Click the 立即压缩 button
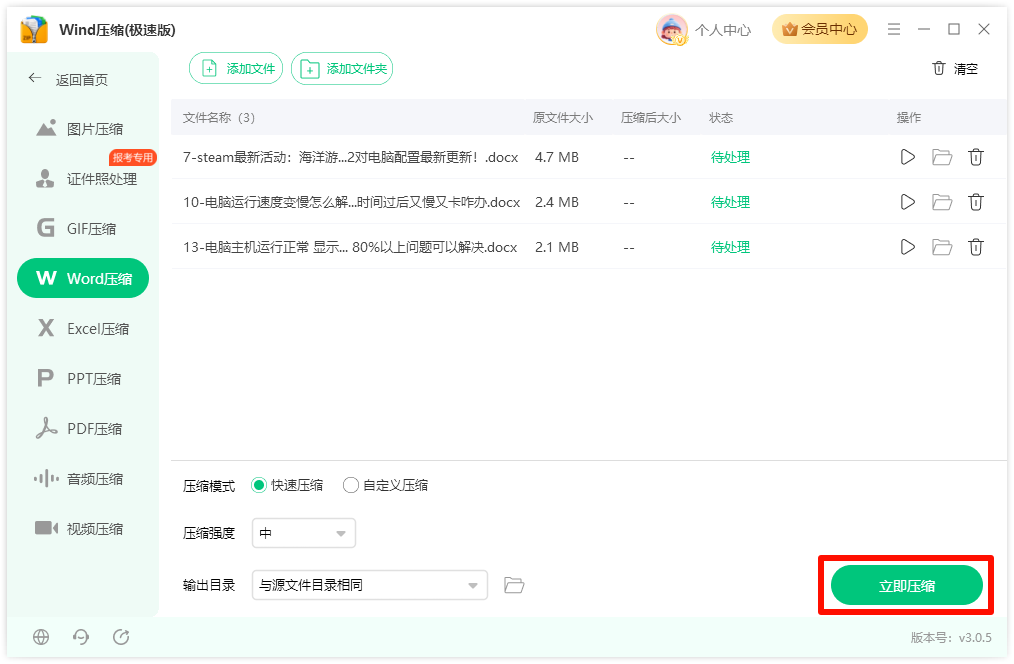The height and width of the screenshot is (664, 1014). pos(907,586)
